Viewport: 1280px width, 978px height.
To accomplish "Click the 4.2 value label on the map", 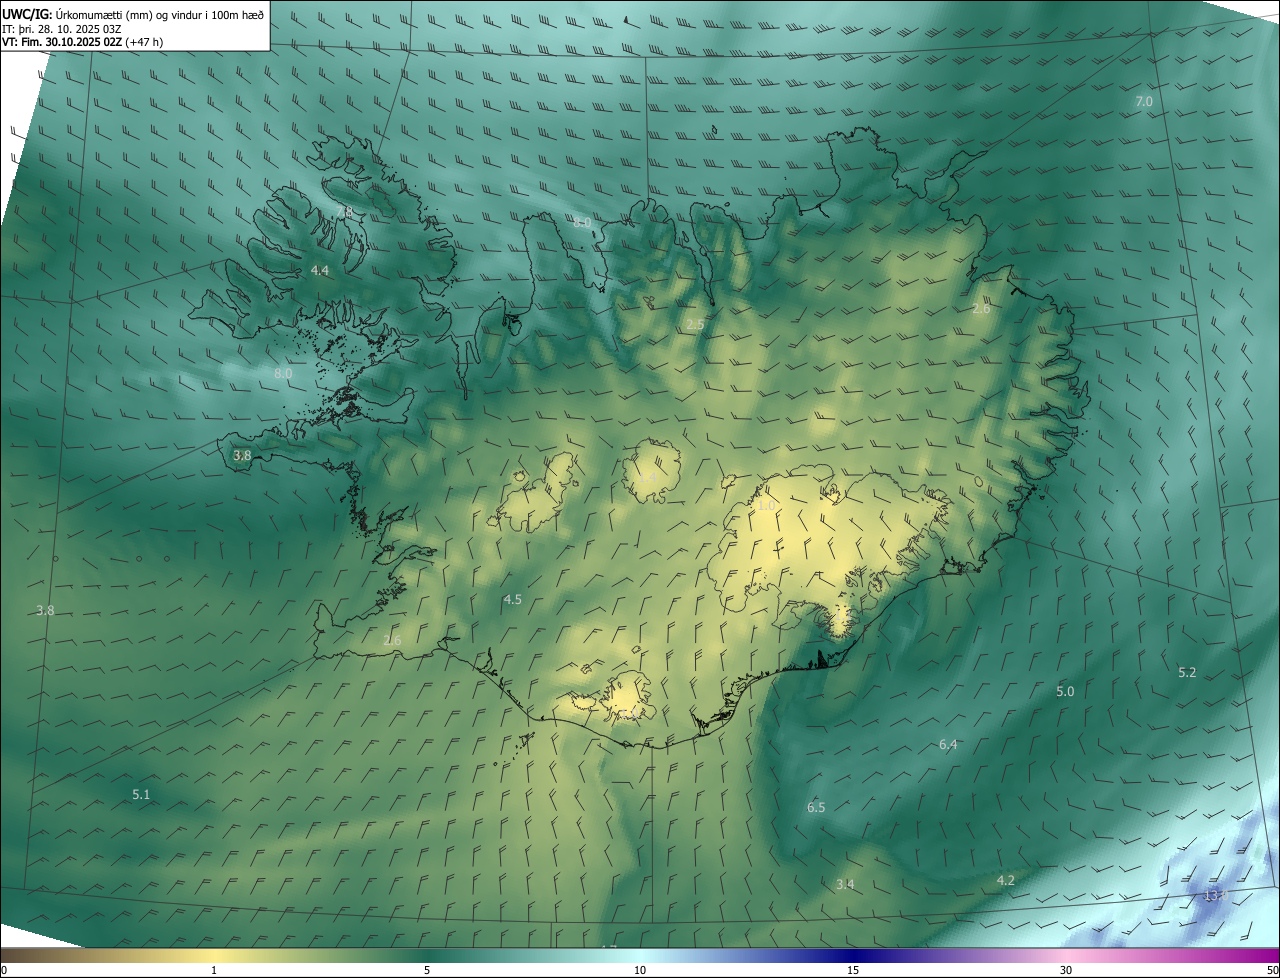I will (x=1006, y=881).
